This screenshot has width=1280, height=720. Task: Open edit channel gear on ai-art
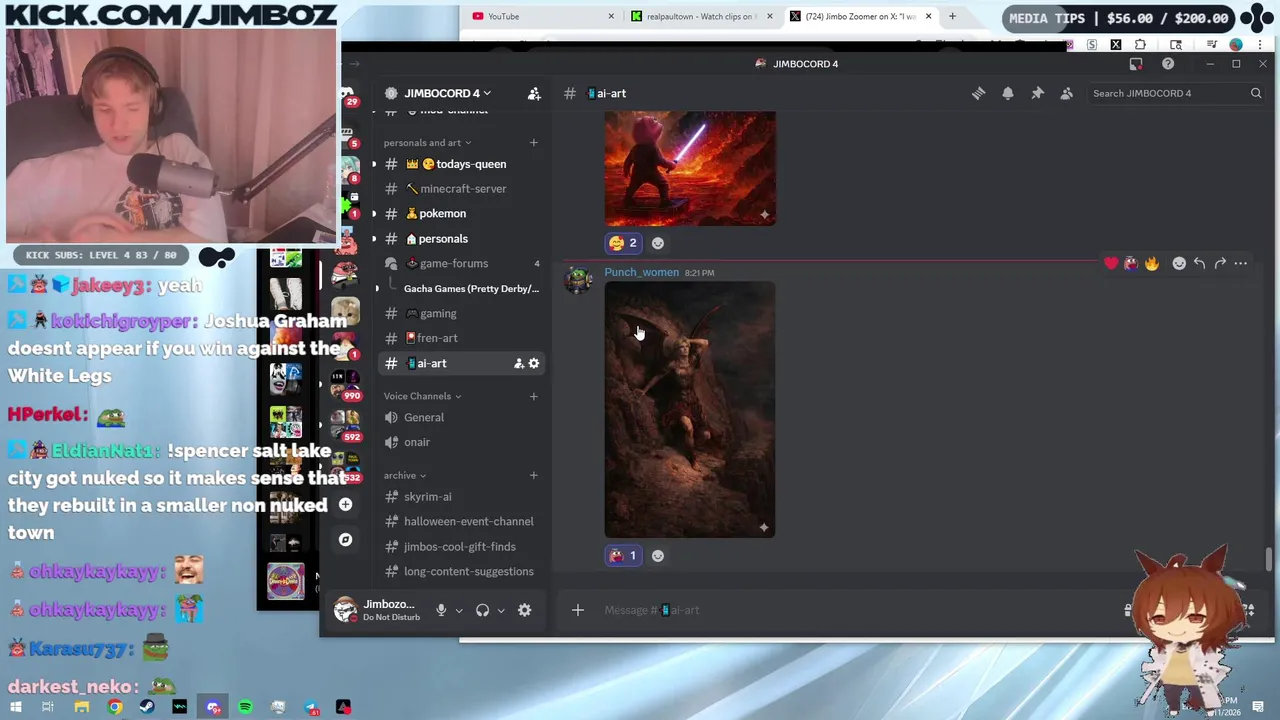[x=534, y=363]
